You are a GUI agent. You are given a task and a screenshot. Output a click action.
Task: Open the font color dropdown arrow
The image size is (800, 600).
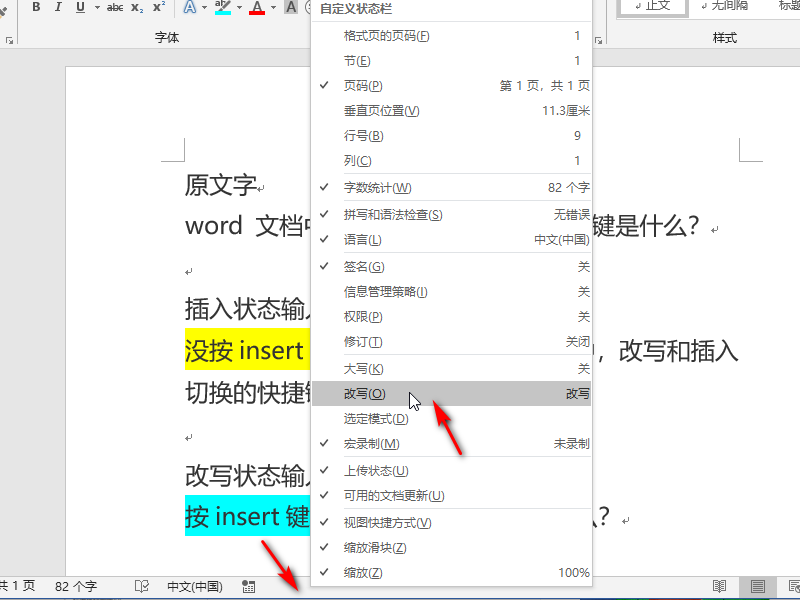click(x=273, y=7)
